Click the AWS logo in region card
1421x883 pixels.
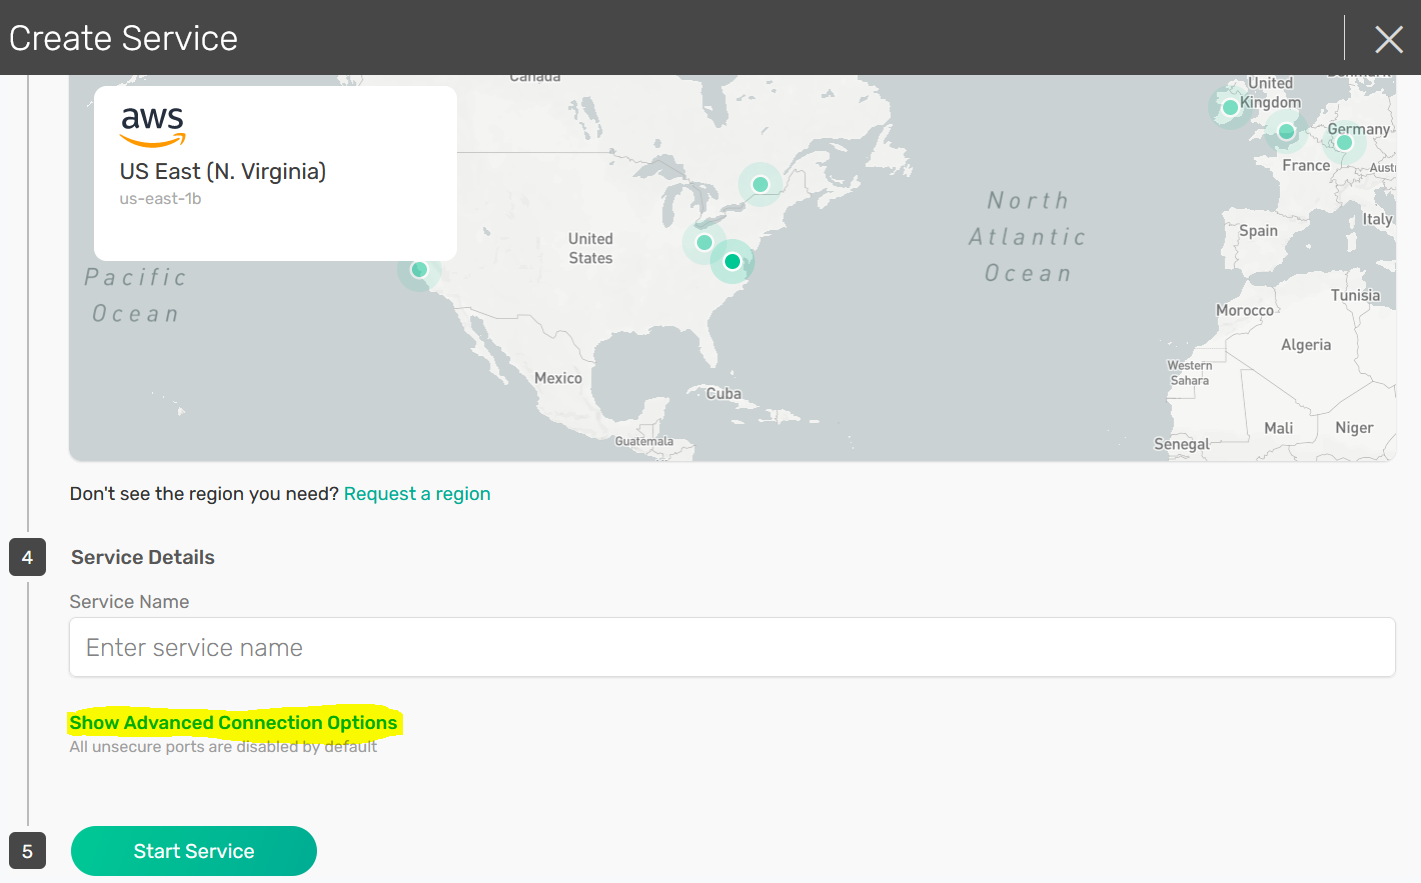(153, 126)
